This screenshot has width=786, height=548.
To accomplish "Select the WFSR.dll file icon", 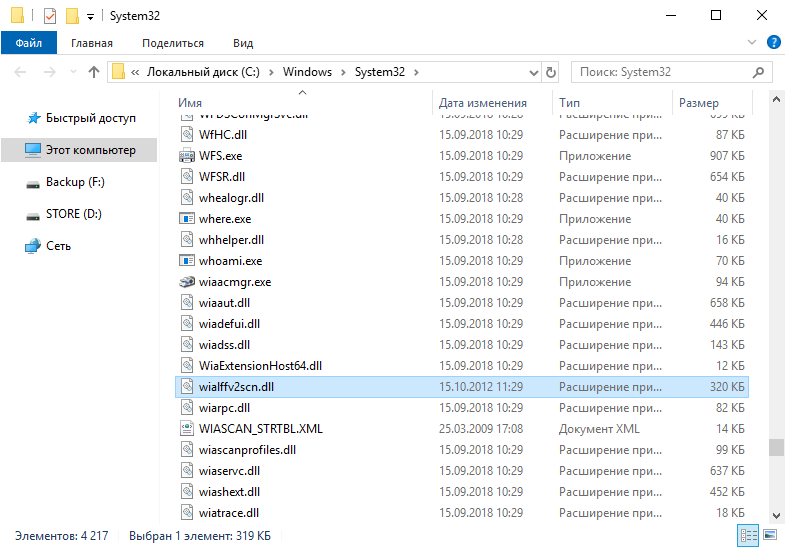I will click(187, 176).
